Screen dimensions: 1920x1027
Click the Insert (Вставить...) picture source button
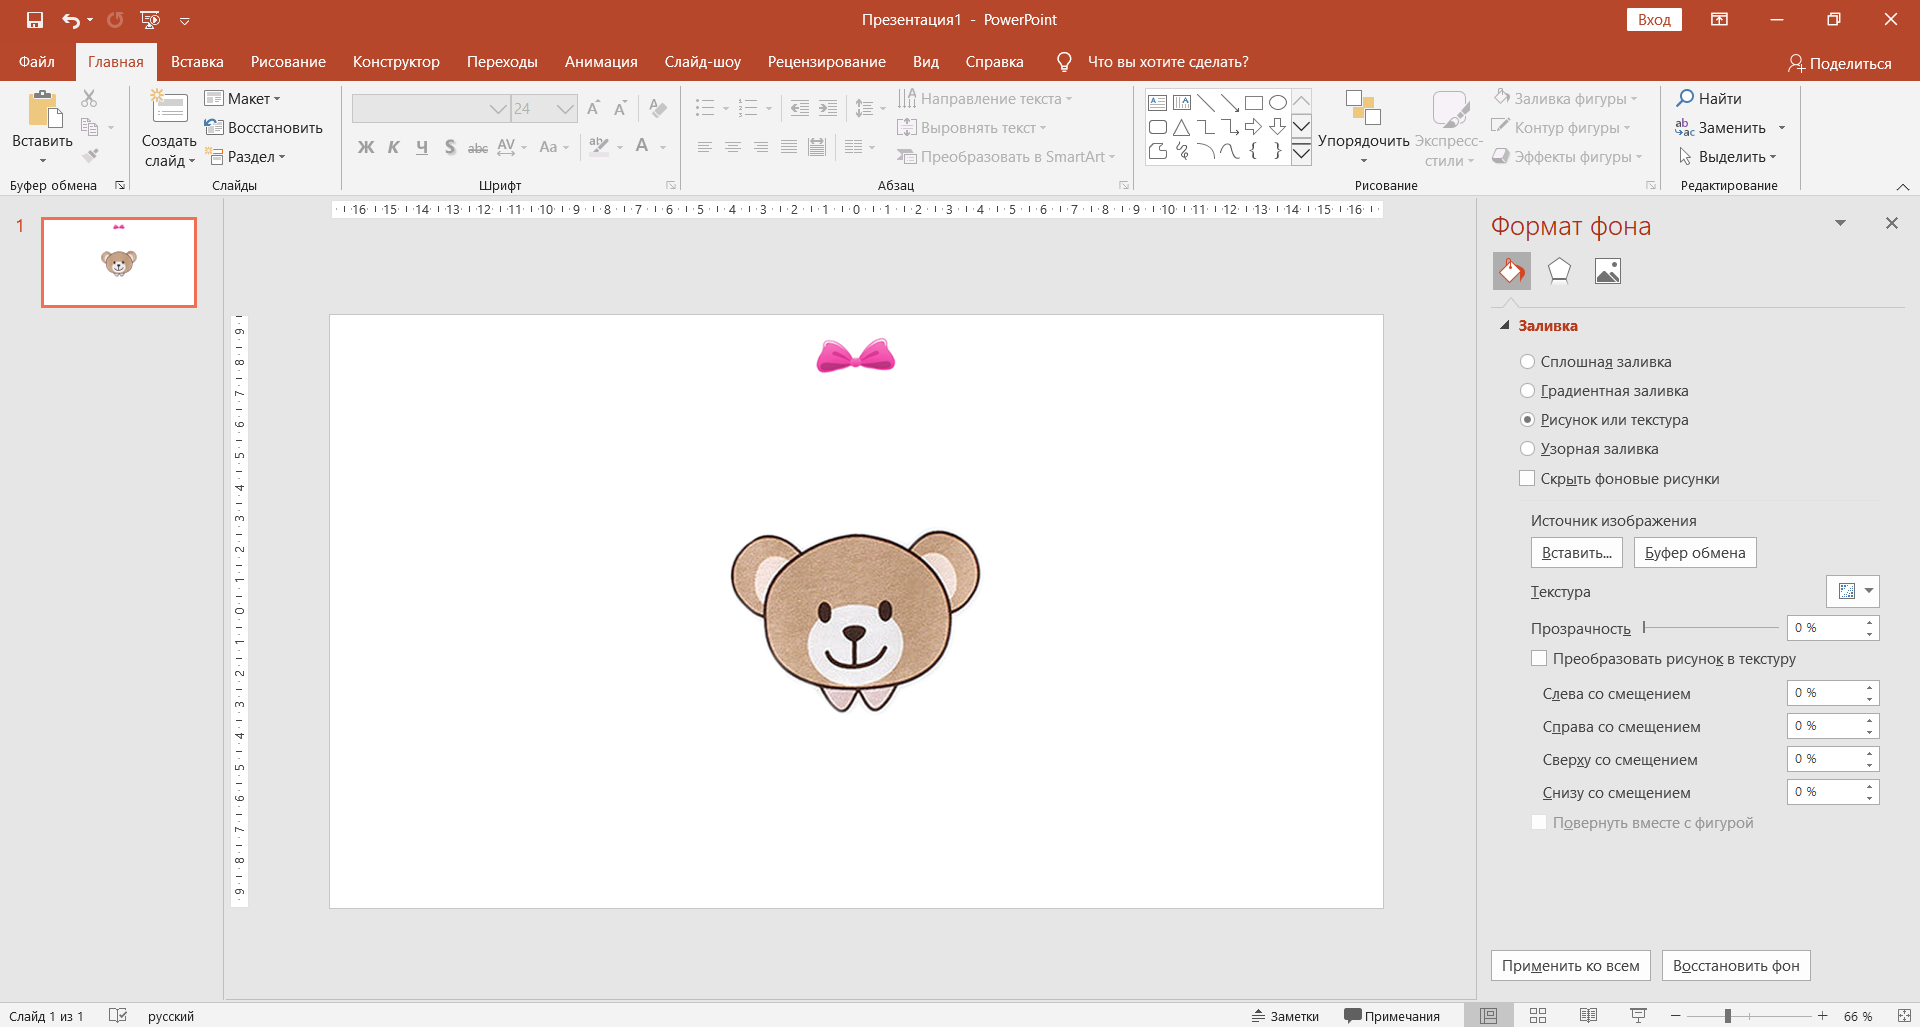(1576, 553)
